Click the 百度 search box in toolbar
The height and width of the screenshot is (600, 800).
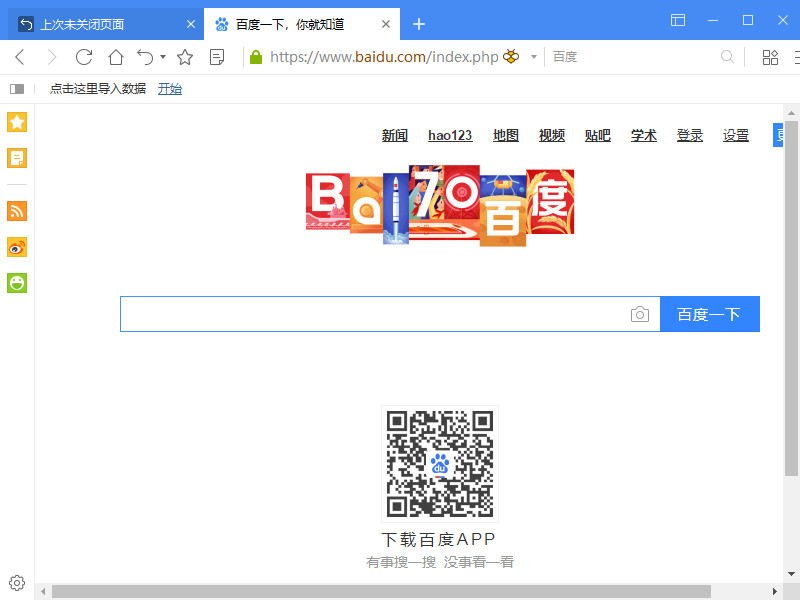coord(633,57)
